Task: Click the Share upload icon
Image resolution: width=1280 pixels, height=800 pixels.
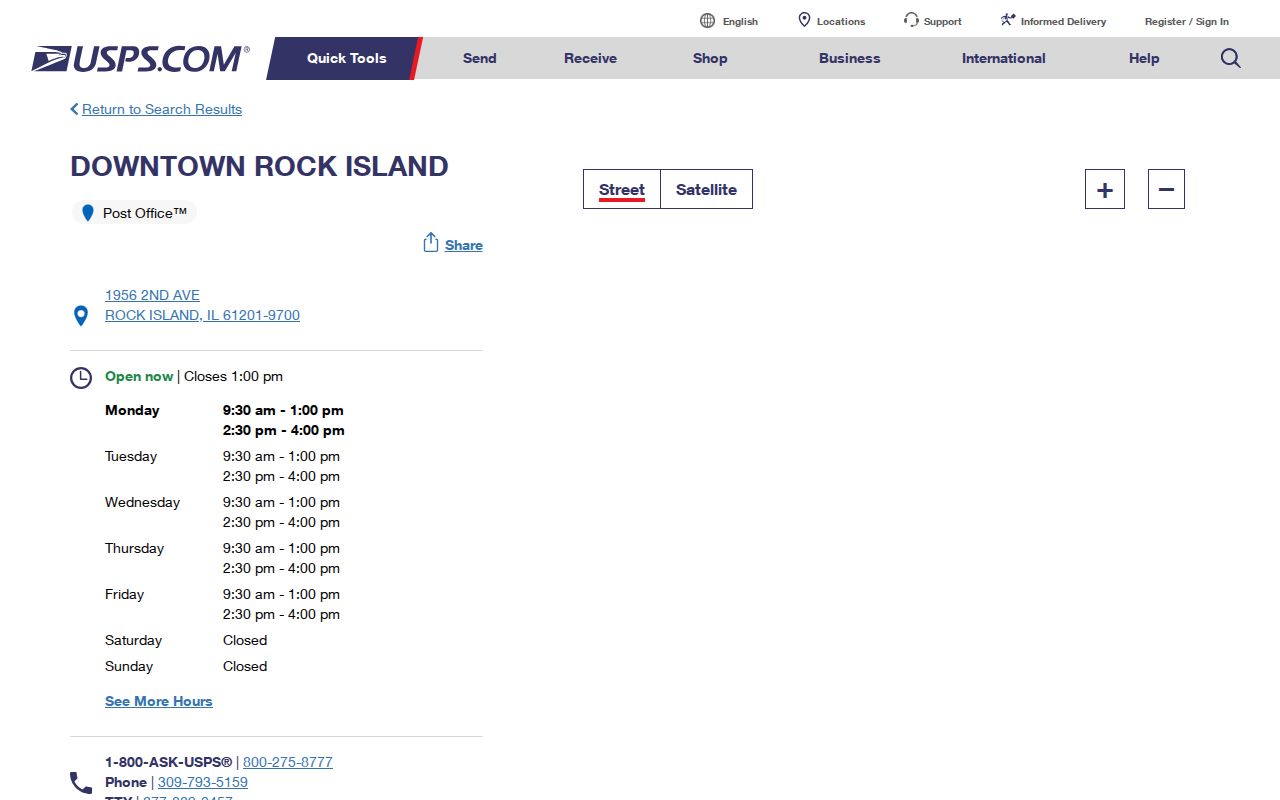Action: 431,243
